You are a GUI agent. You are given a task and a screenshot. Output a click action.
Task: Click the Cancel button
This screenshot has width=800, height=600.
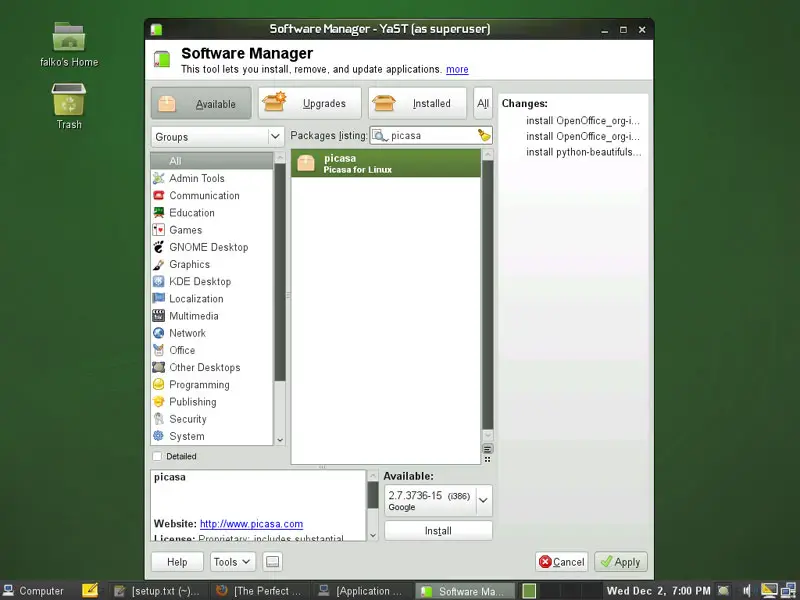click(x=562, y=562)
